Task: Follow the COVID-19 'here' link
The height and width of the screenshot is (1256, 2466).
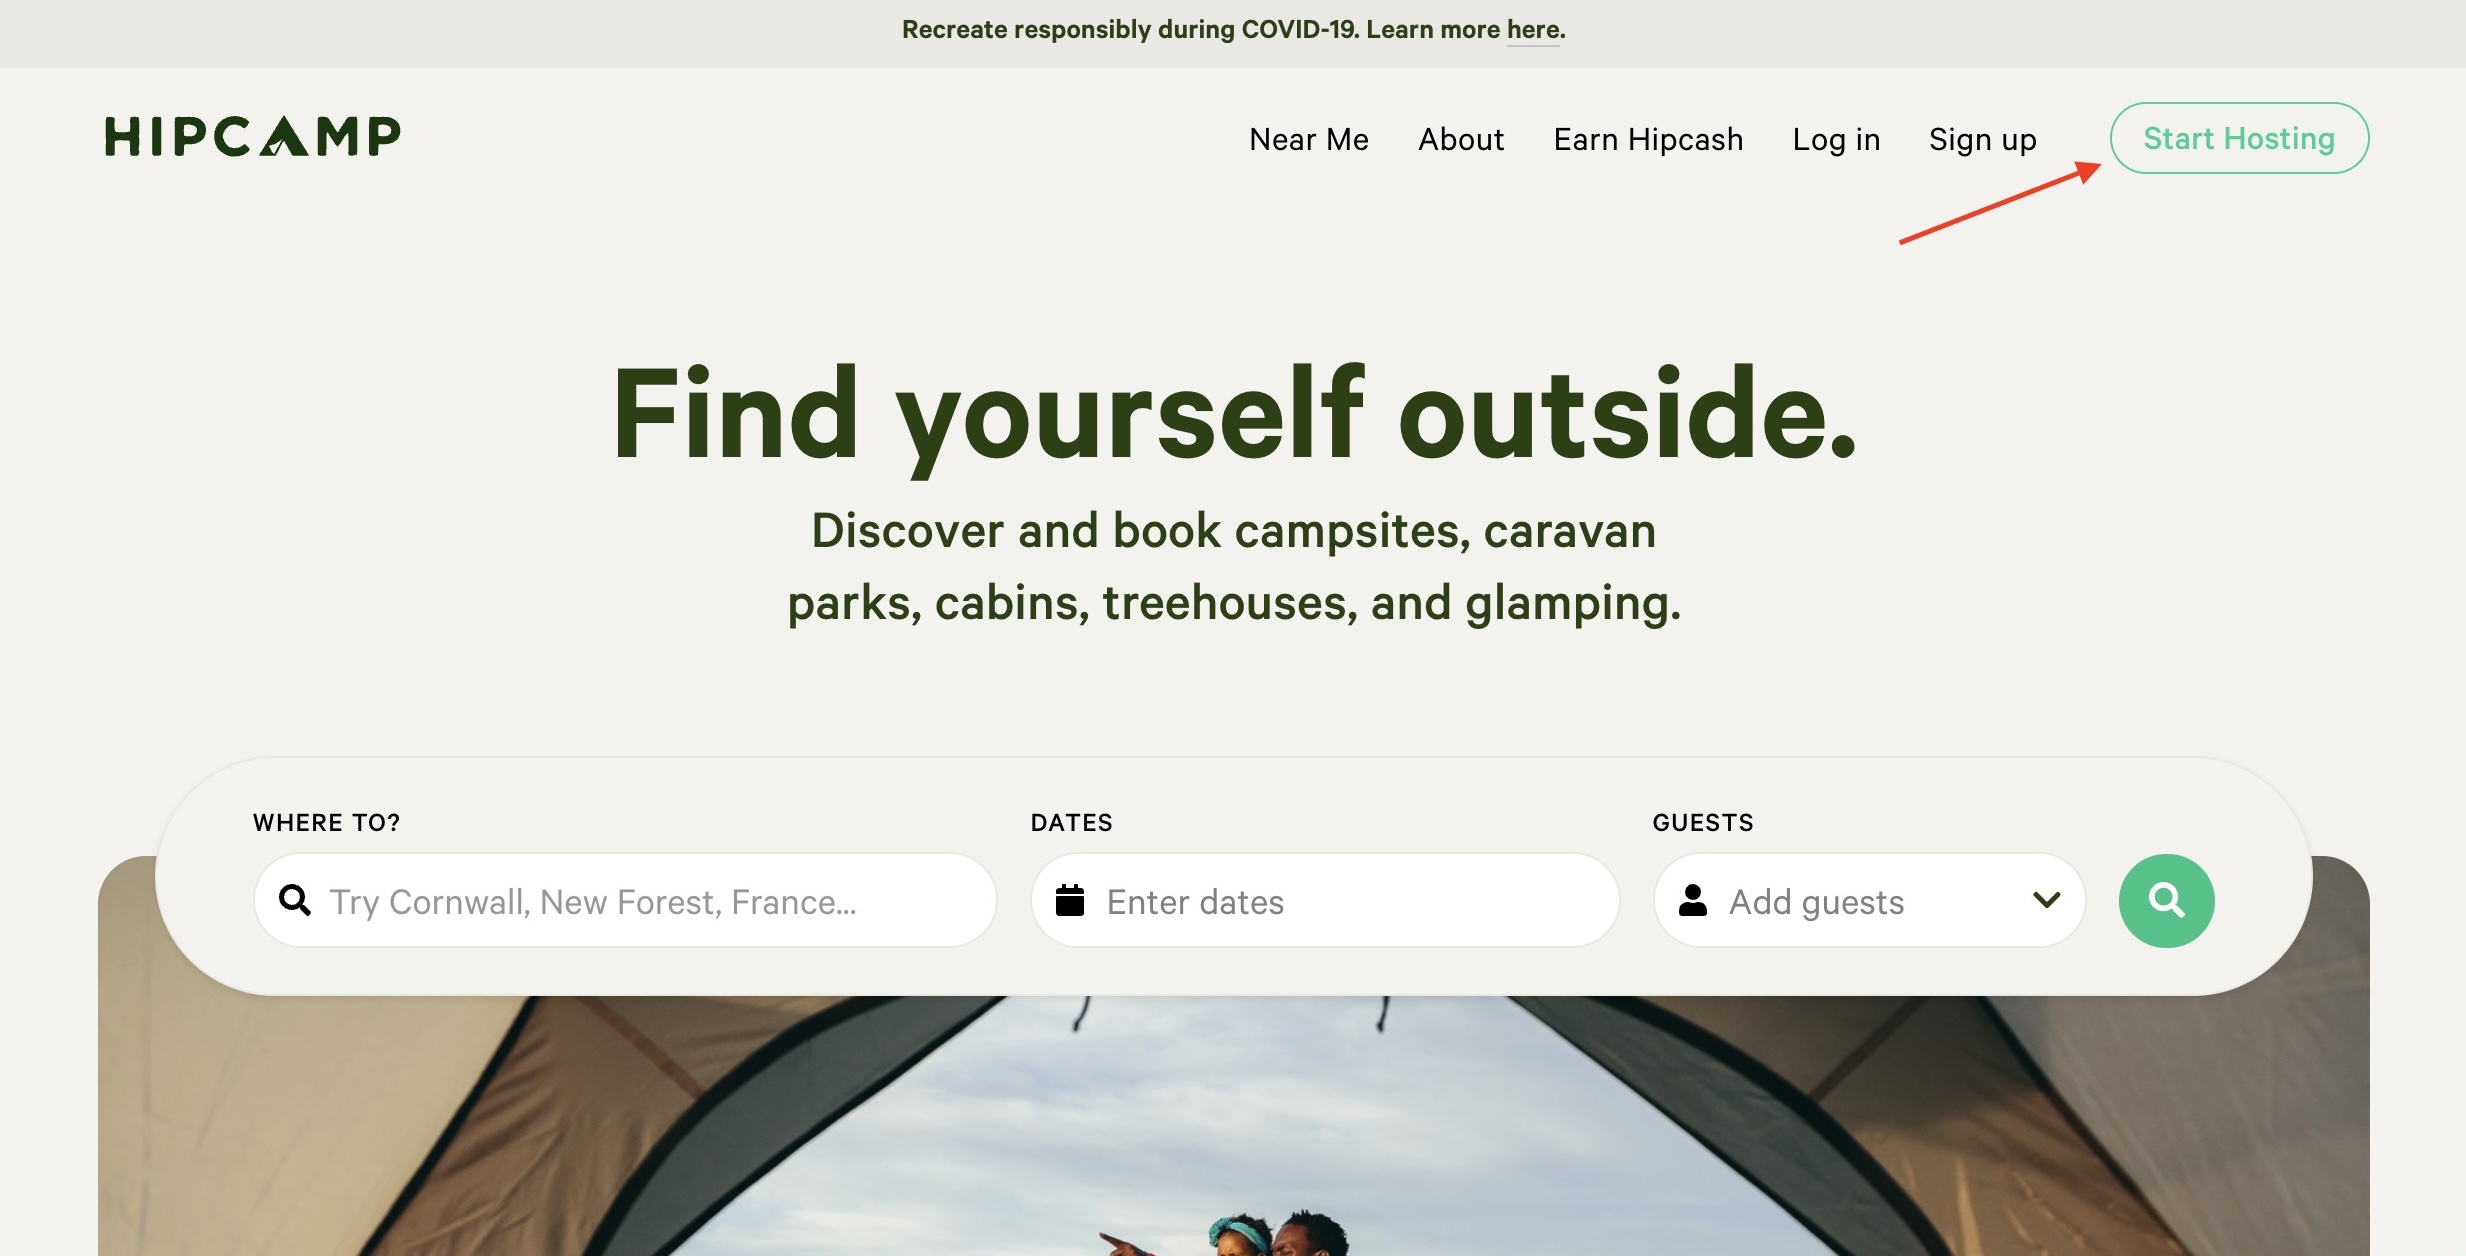Action: click(x=1533, y=30)
